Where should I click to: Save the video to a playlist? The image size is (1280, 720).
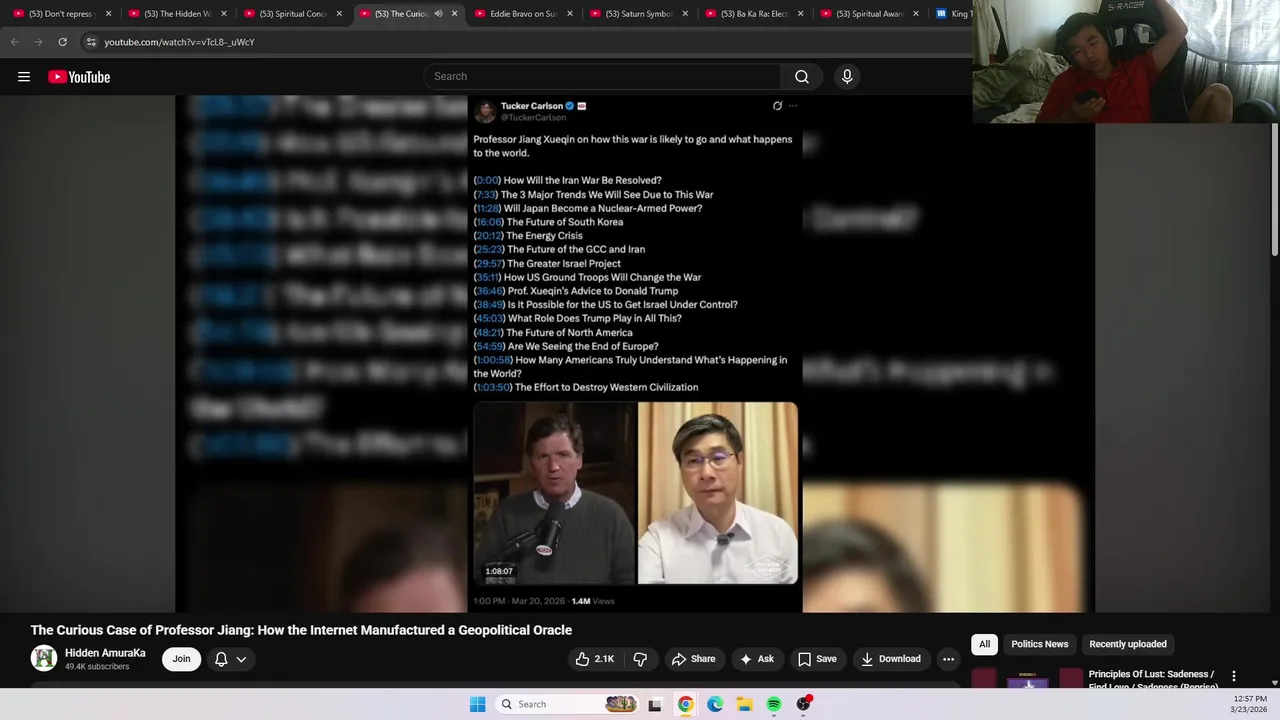817,659
